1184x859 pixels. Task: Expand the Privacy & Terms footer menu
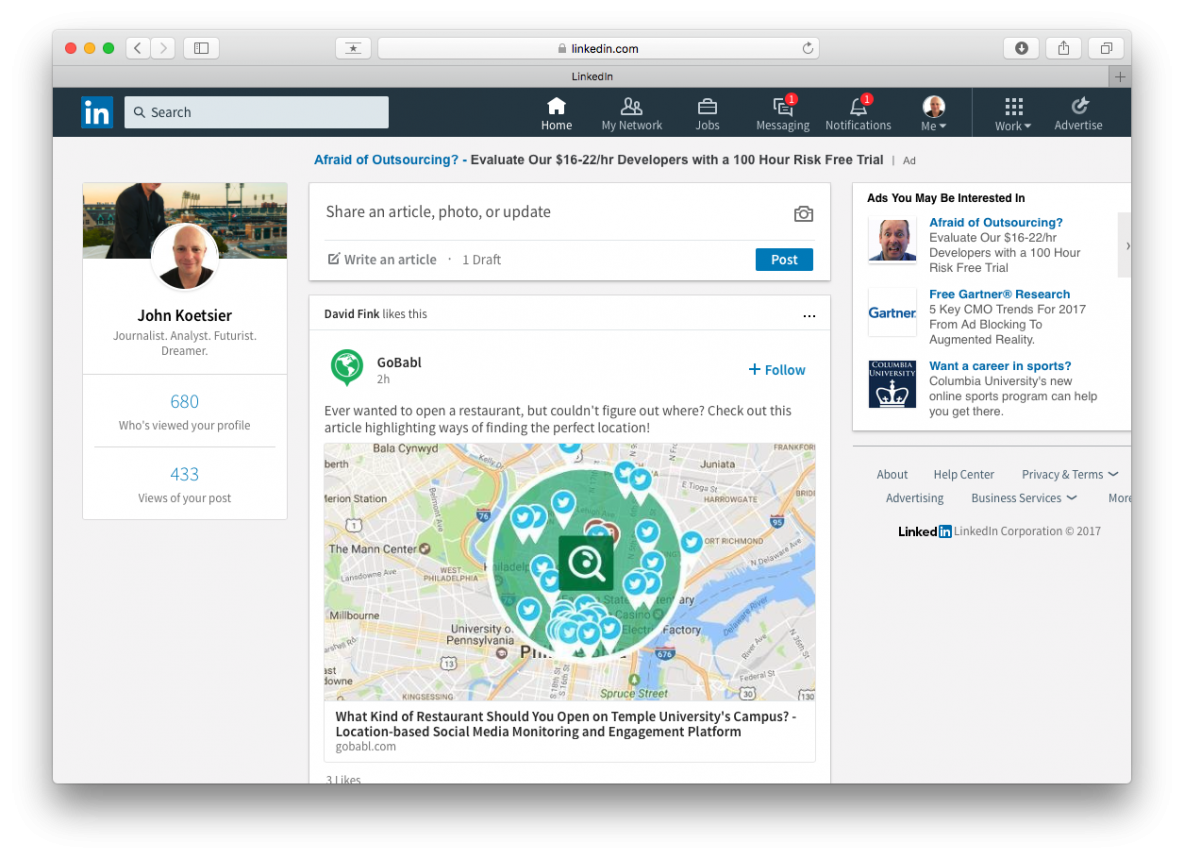(1069, 475)
